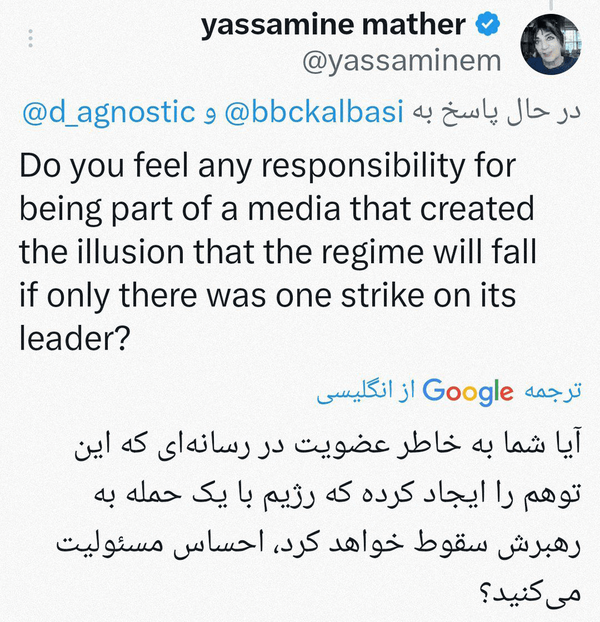Open the three-dot more options menu
This screenshot has height=622, width=600.
[x=33, y=39]
